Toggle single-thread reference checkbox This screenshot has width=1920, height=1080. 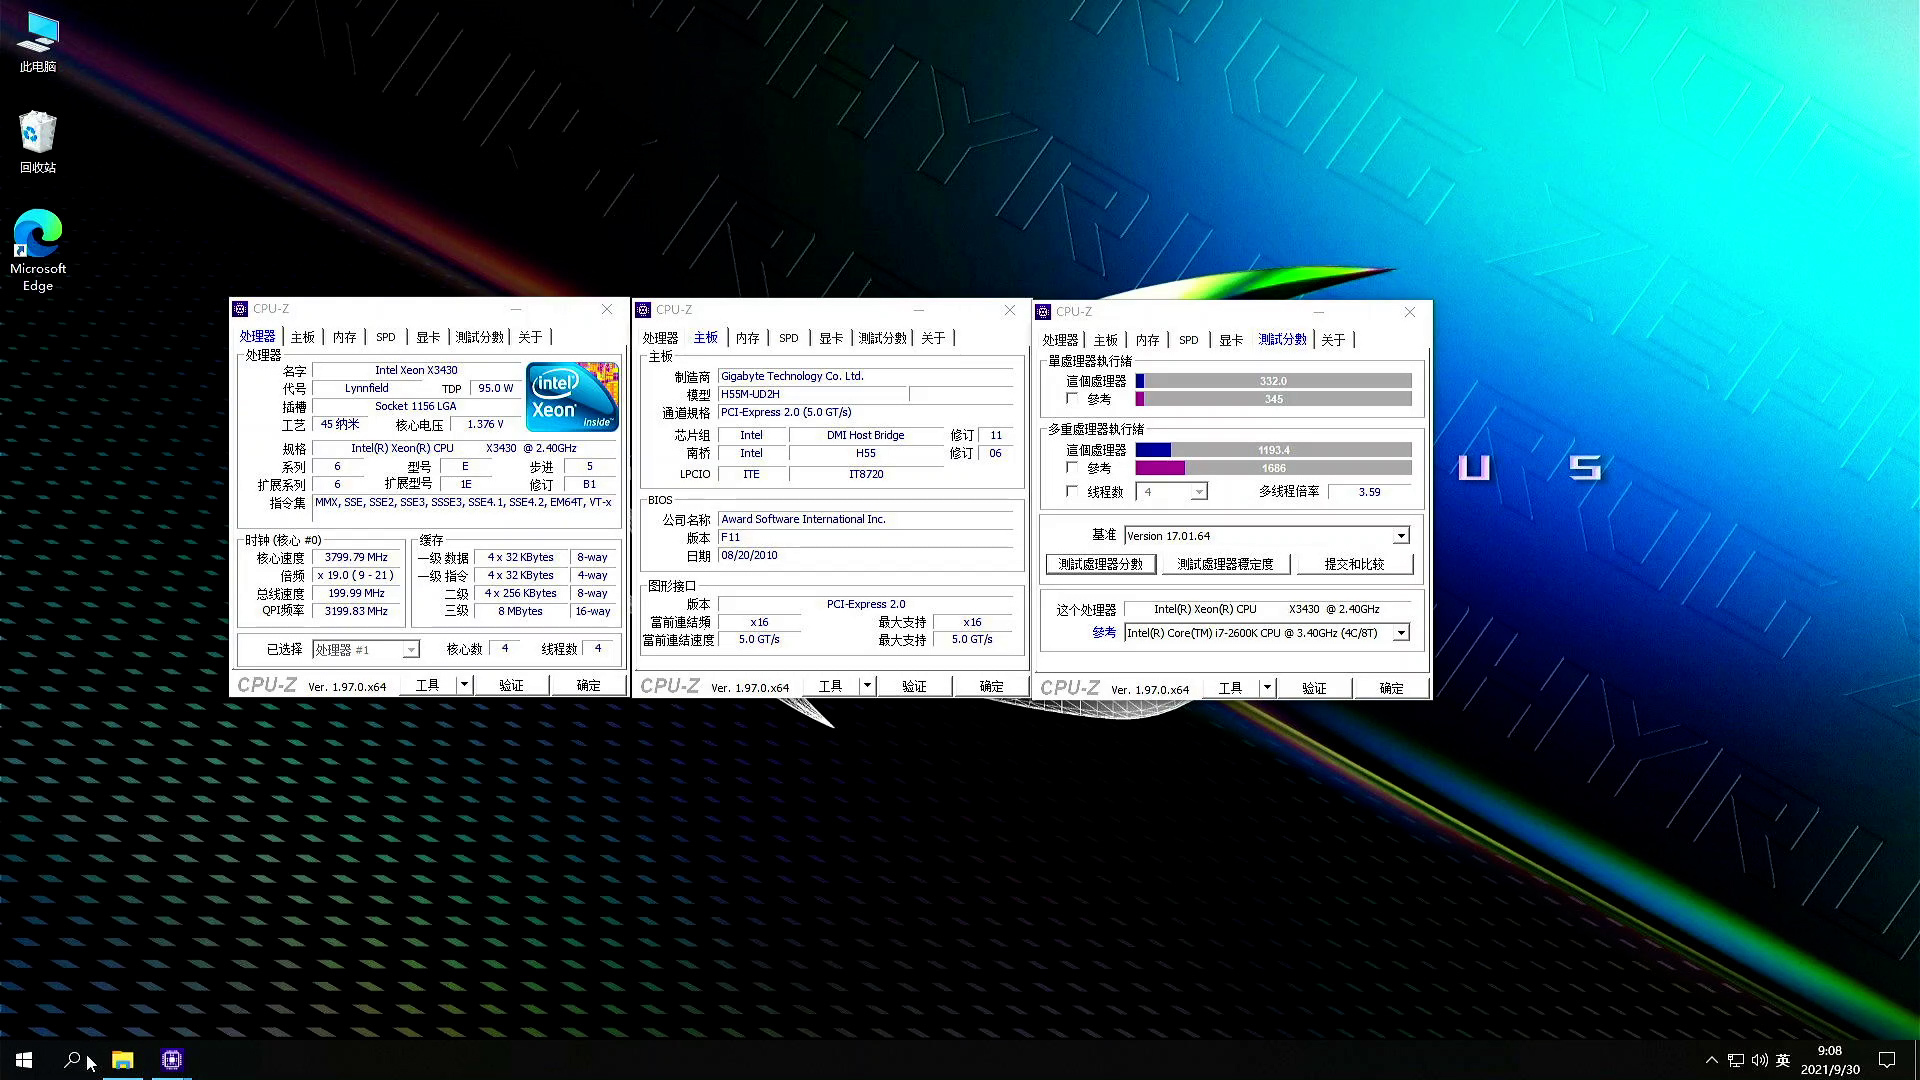[1072, 399]
